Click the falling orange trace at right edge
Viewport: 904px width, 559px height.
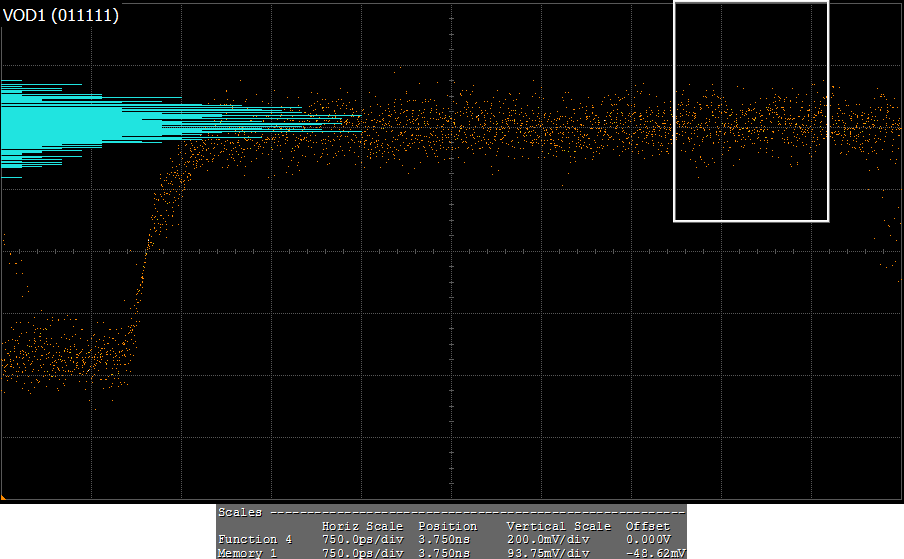click(x=887, y=235)
